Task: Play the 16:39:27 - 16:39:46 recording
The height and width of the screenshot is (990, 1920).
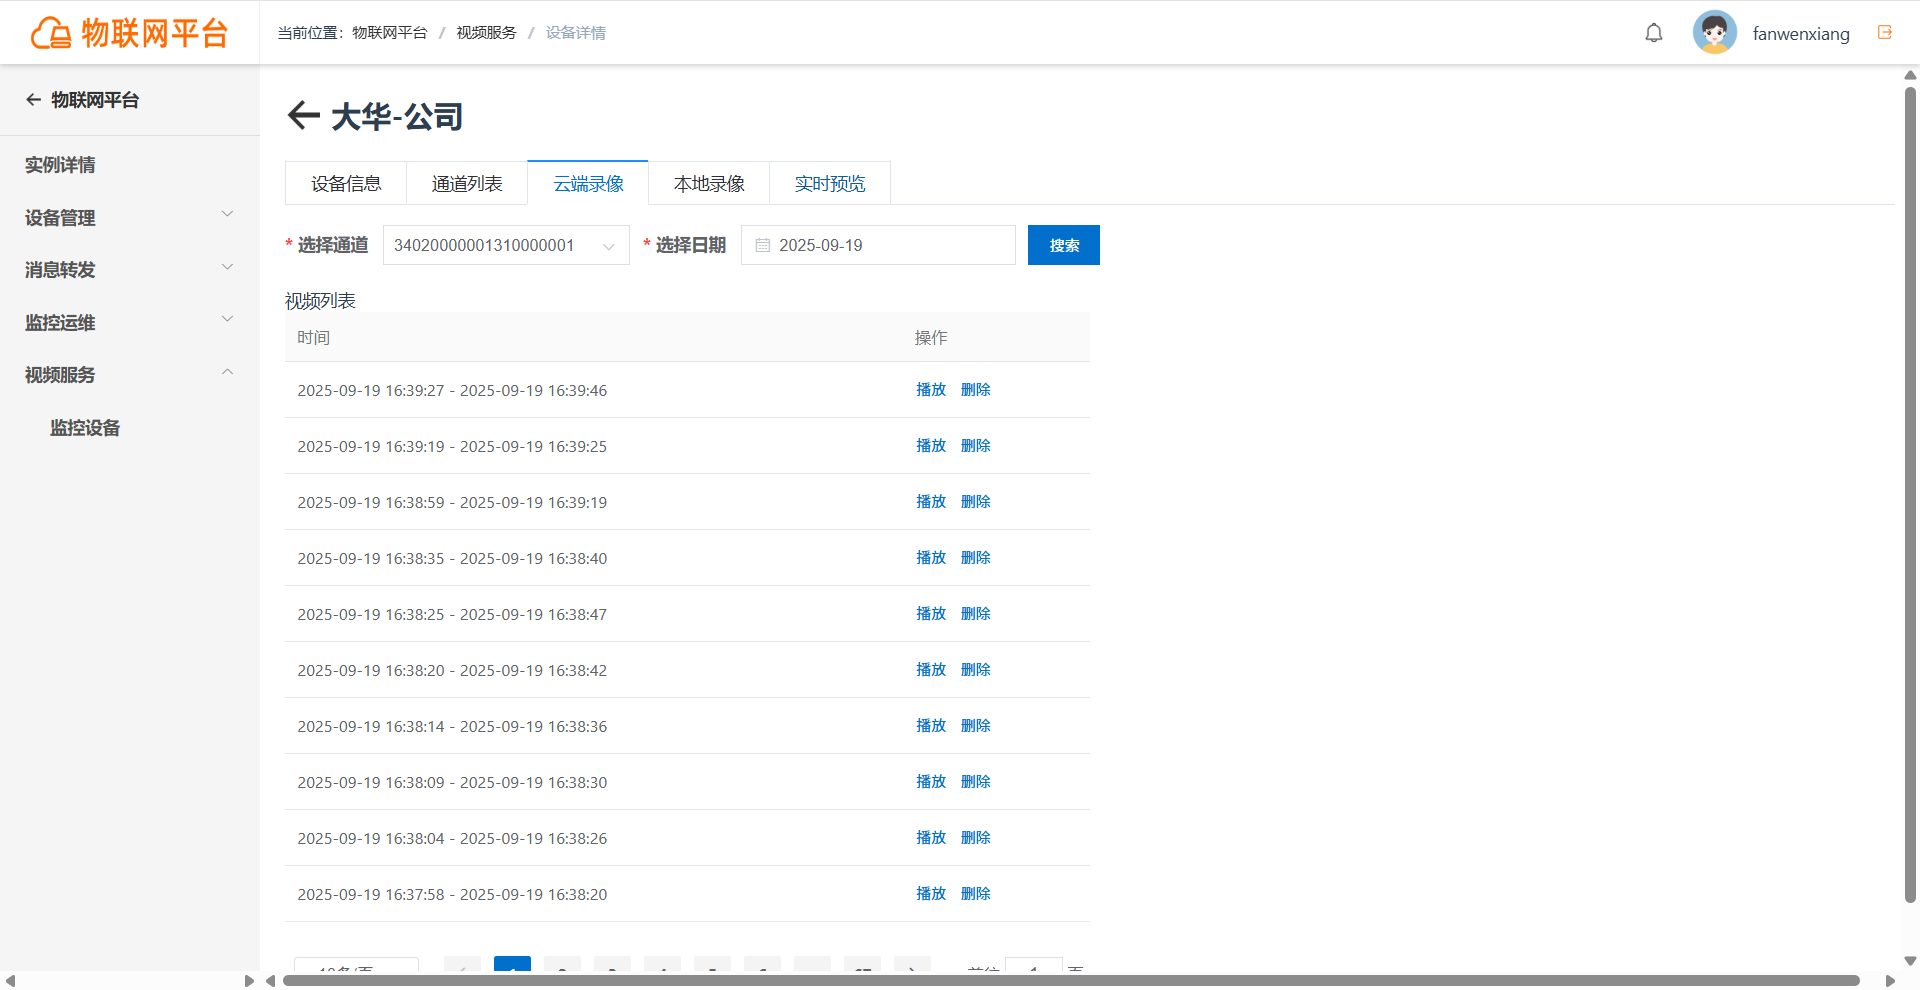Action: coord(931,390)
